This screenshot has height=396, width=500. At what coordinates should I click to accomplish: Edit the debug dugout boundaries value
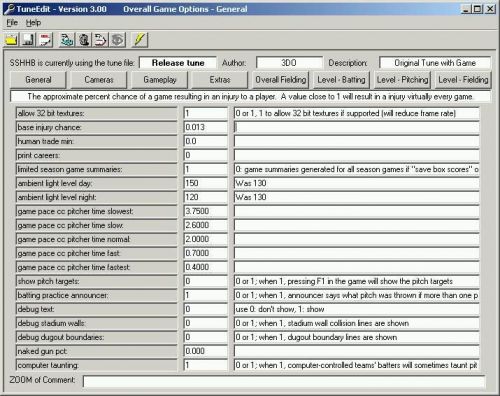click(205, 337)
